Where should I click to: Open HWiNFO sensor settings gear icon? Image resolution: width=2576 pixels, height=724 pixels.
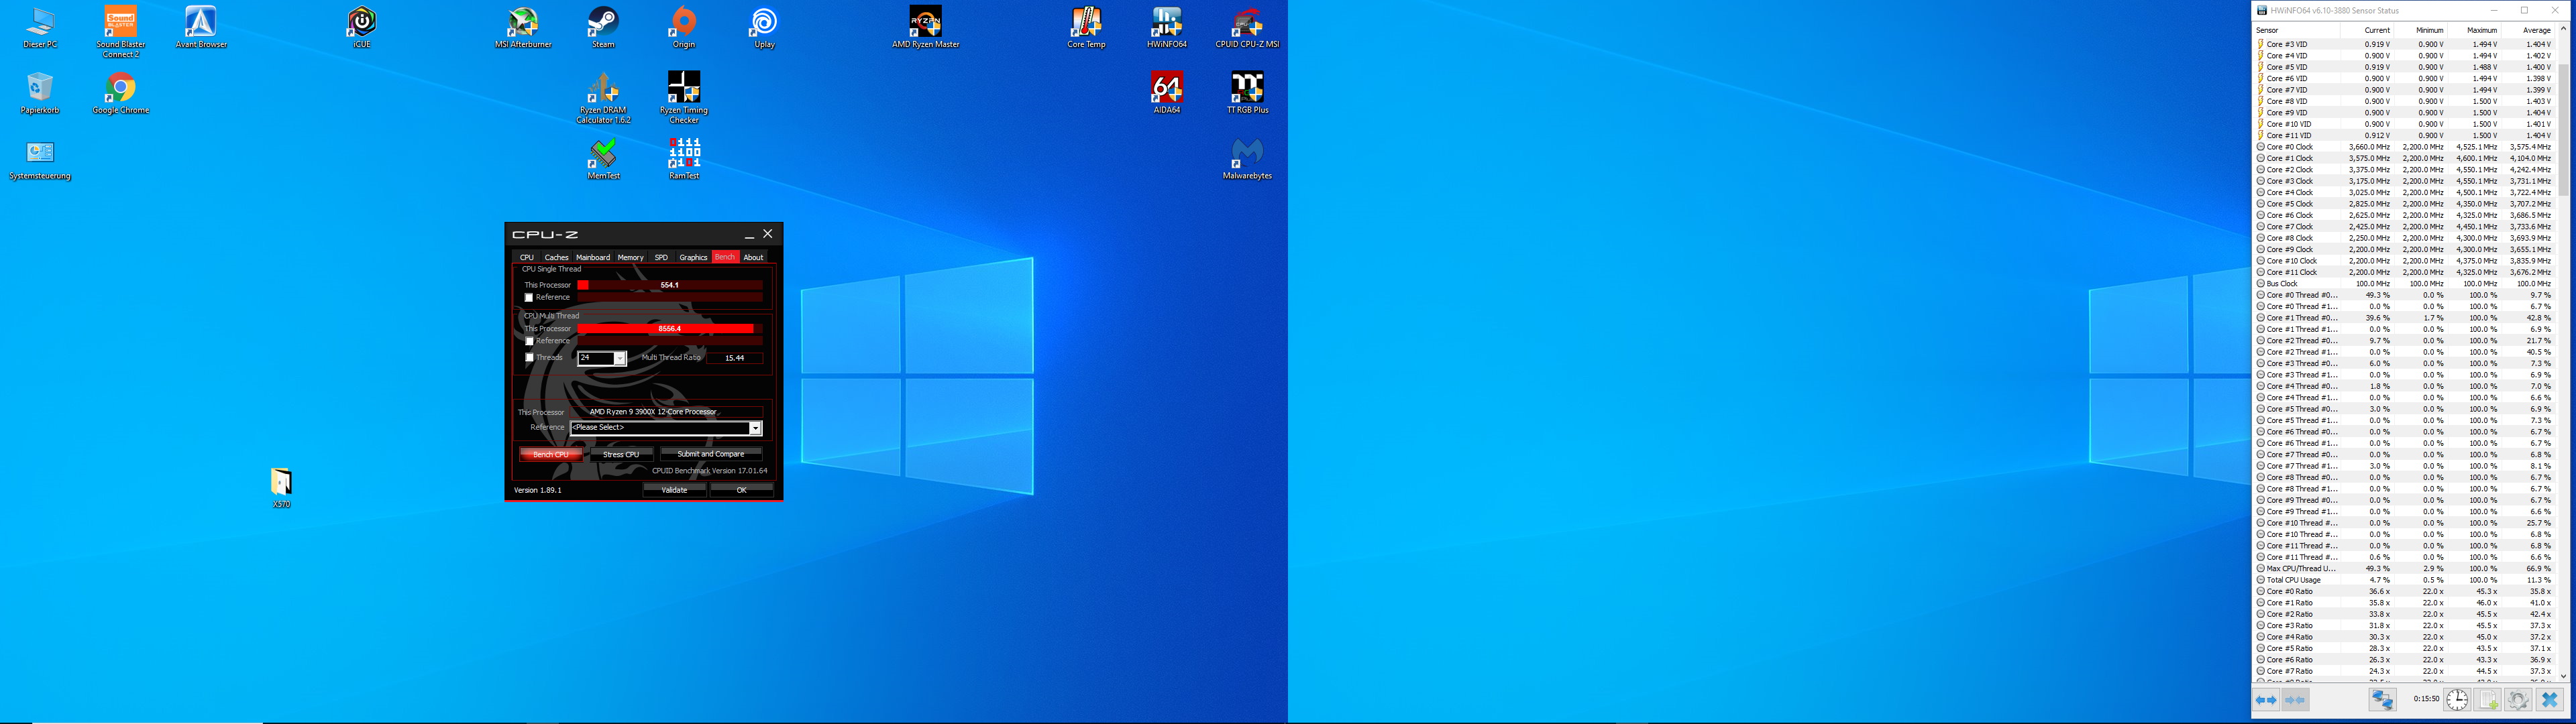(2518, 700)
